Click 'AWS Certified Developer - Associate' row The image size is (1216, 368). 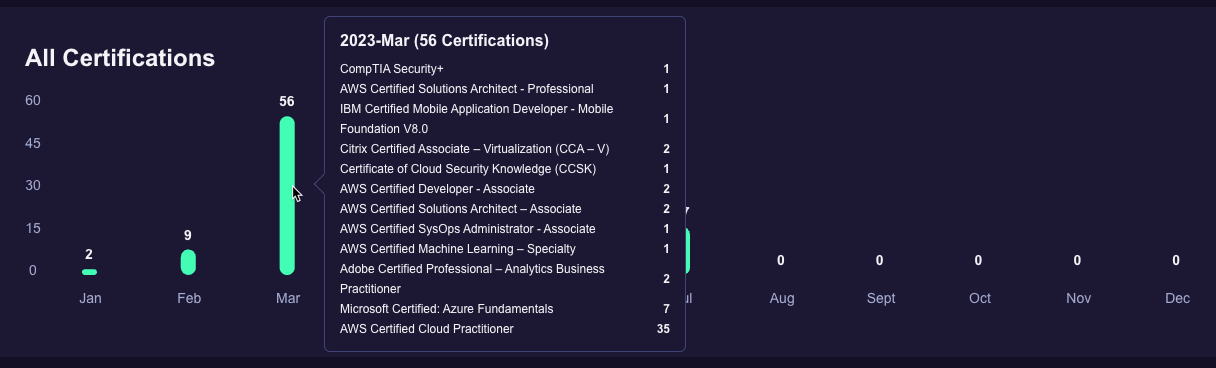505,189
